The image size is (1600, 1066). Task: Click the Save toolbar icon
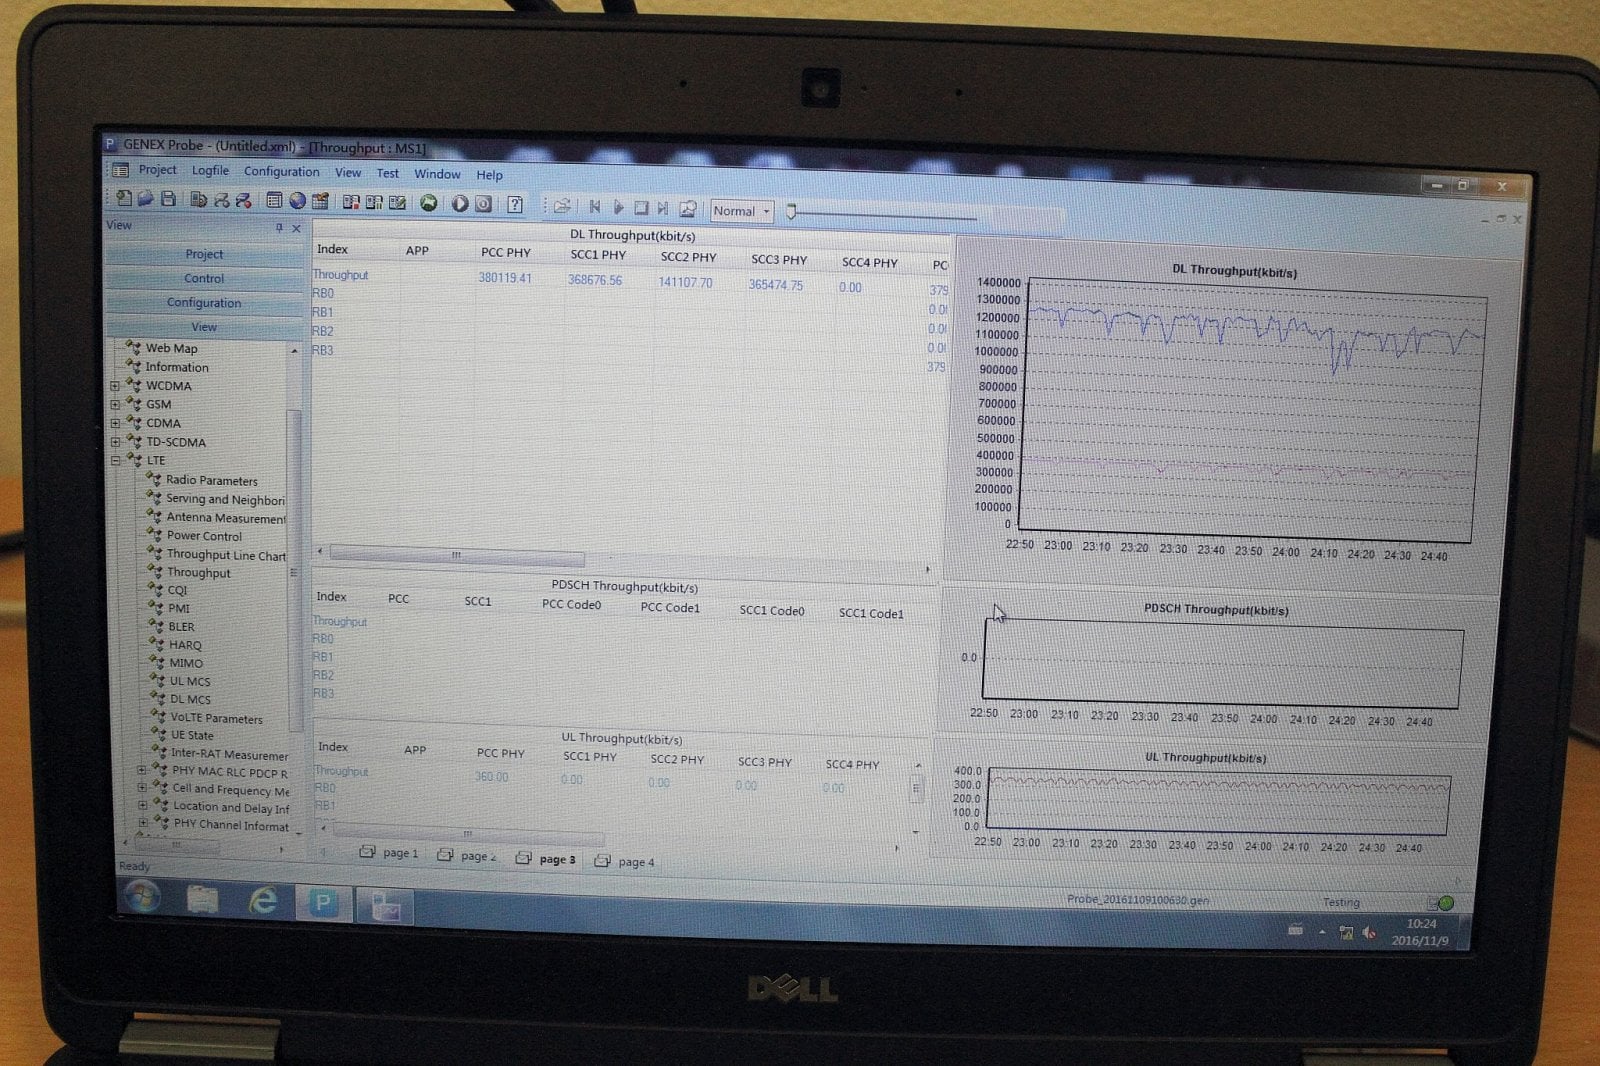coord(168,204)
